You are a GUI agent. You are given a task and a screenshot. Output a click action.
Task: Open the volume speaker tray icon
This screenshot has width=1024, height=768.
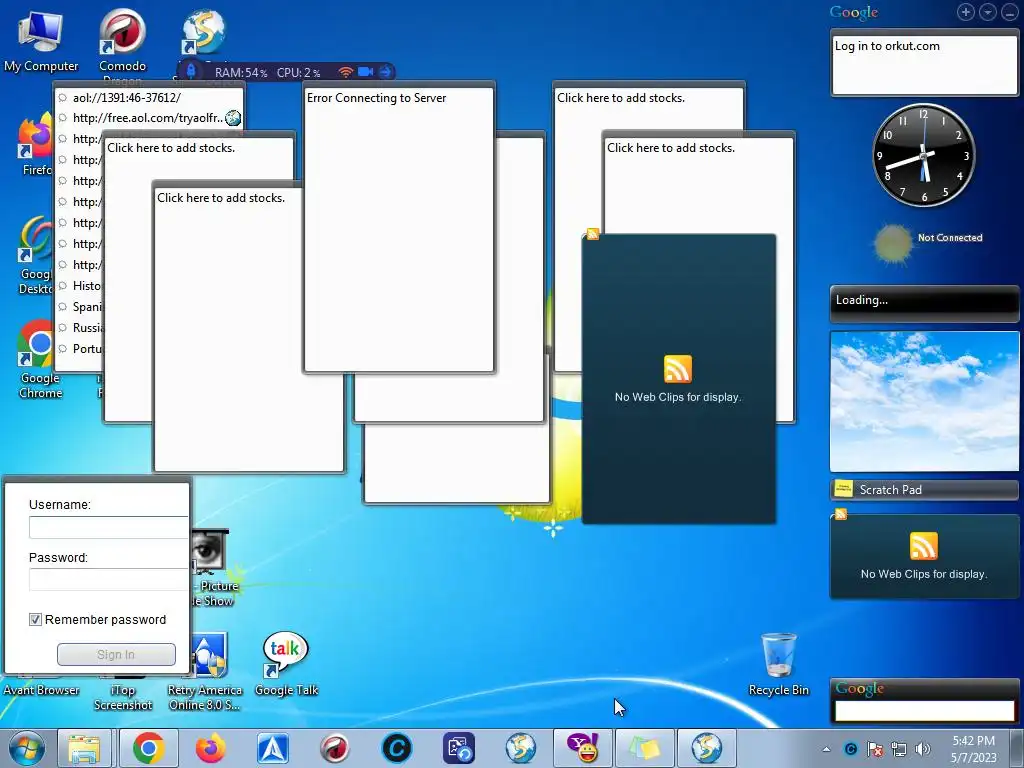[923, 749]
